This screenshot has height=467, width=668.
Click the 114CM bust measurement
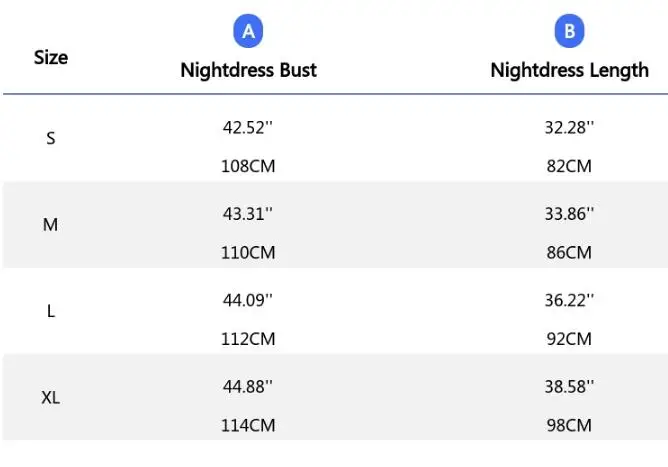point(248,425)
